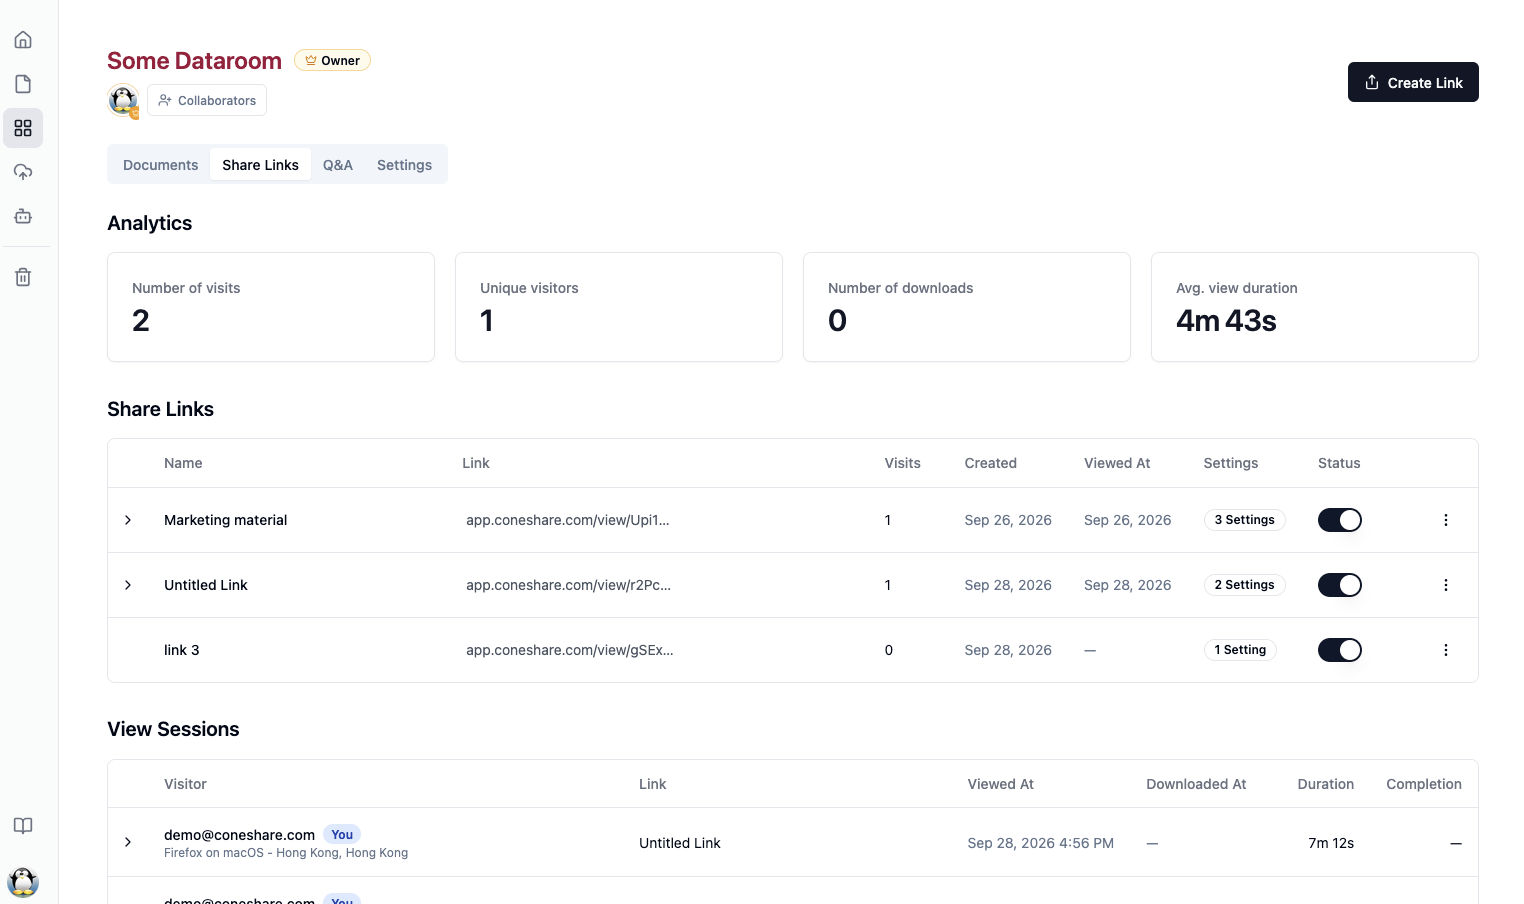Open the user avatar at sidebar bottom
Image resolution: width=1524 pixels, height=904 pixels.
pos(23,882)
